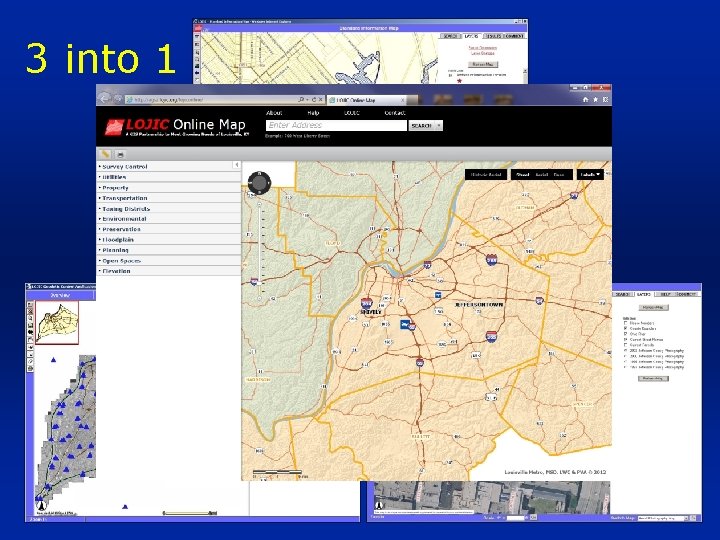Click the map zoom slider track
Image resolution: width=720 pixels, height=540 pixels.
click(x=259, y=250)
